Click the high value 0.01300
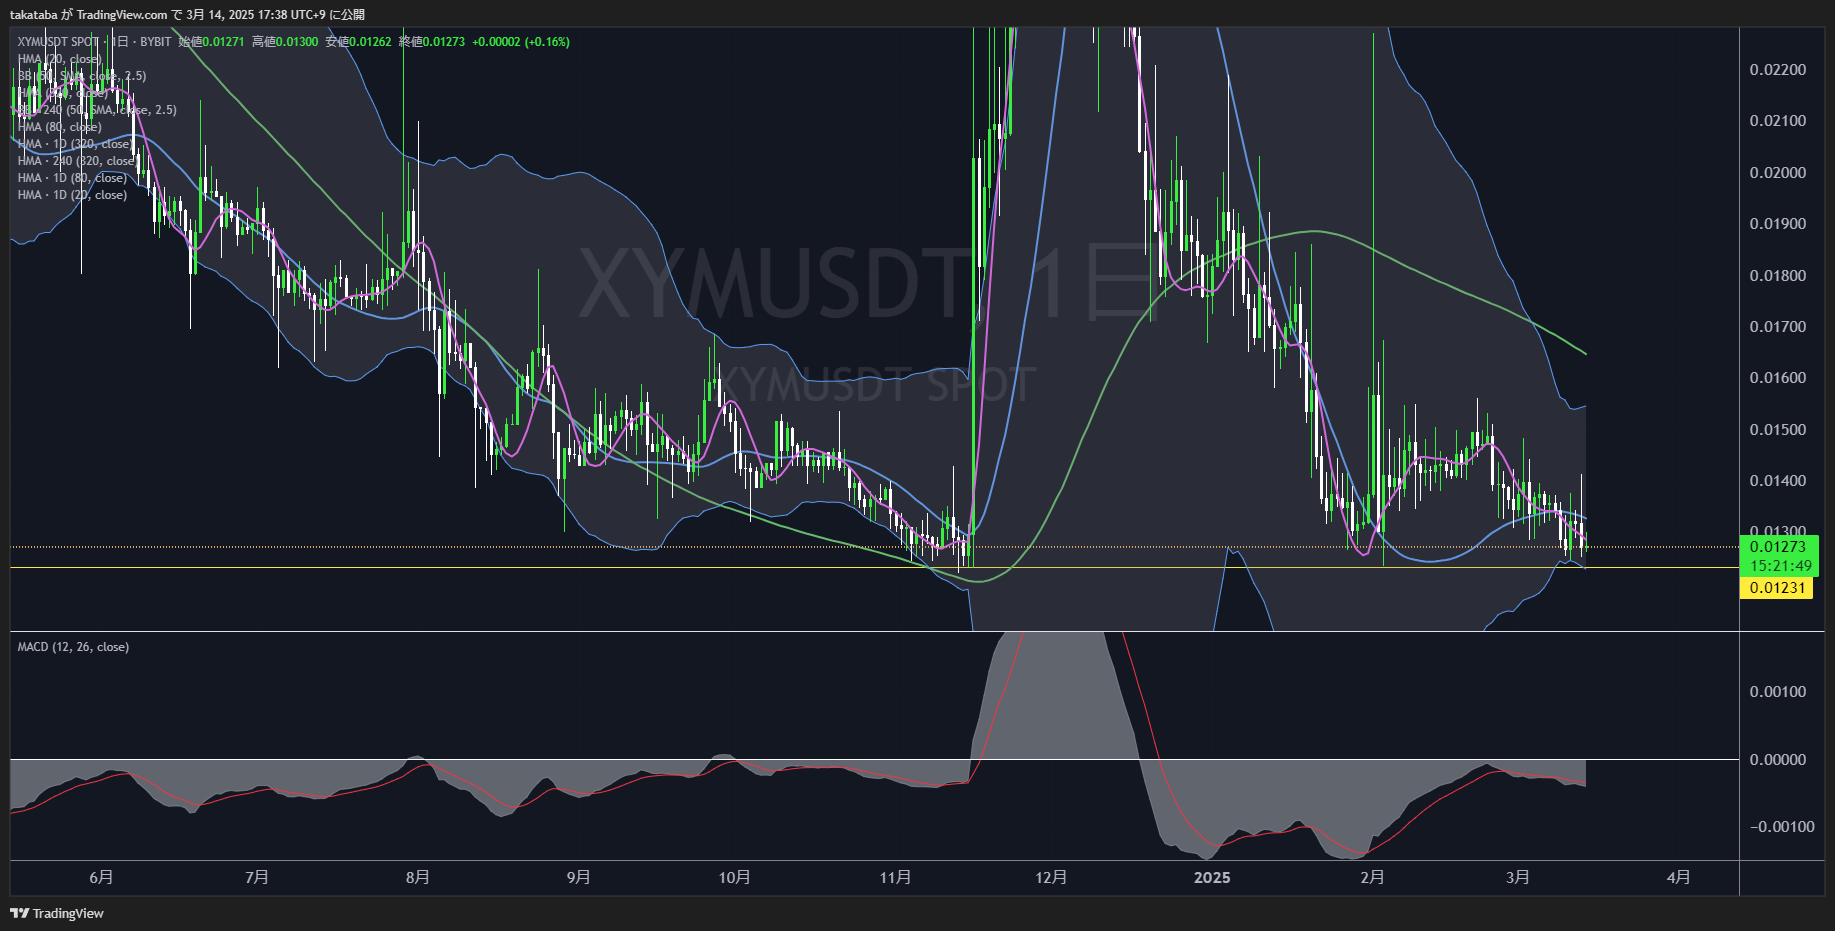 click(297, 42)
